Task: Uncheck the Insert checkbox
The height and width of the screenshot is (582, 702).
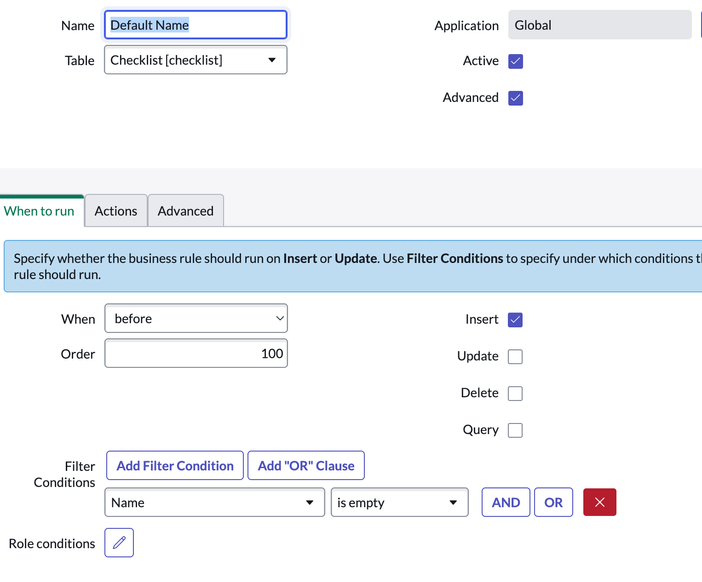Action: tap(515, 320)
